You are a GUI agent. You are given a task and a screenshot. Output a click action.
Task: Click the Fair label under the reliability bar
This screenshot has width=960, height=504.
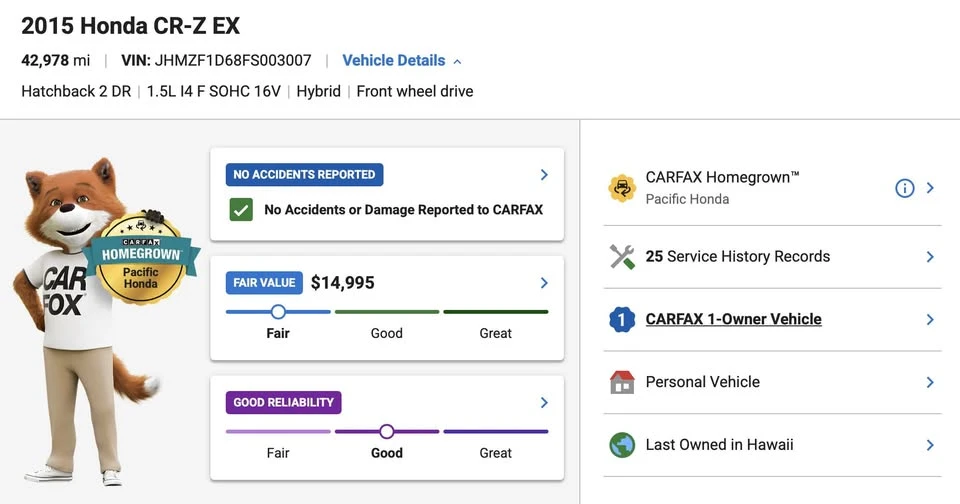pos(278,453)
